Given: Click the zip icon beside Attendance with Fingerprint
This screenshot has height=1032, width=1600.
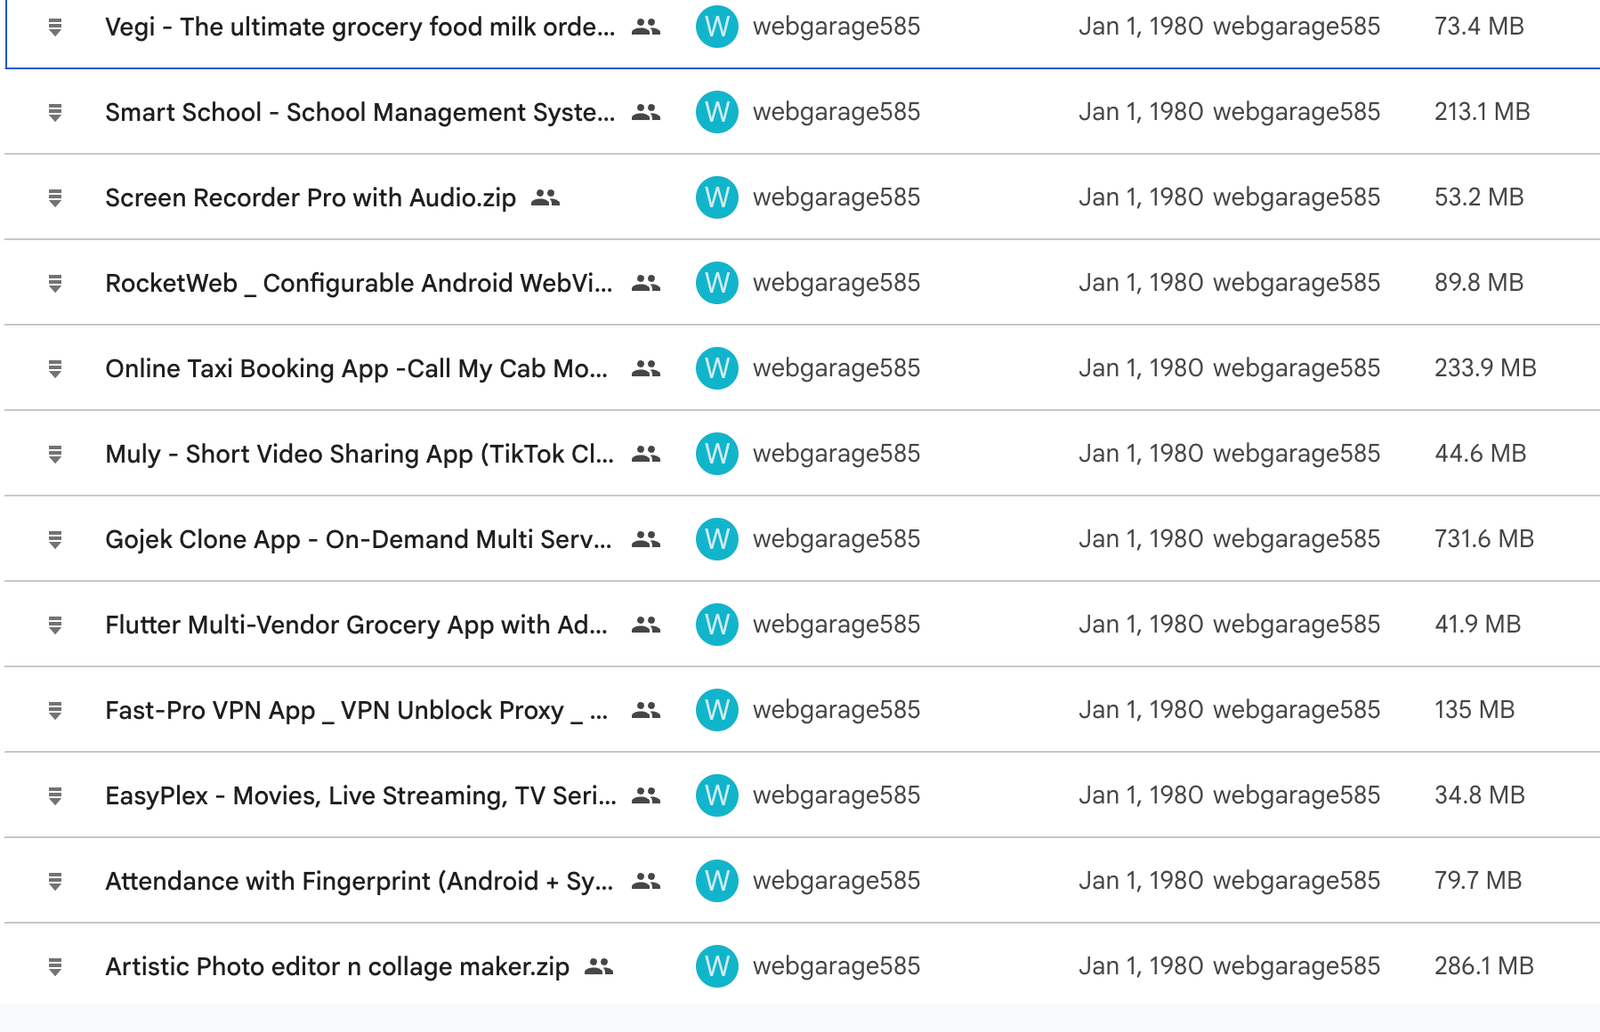Looking at the screenshot, I should click(x=55, y=882).
